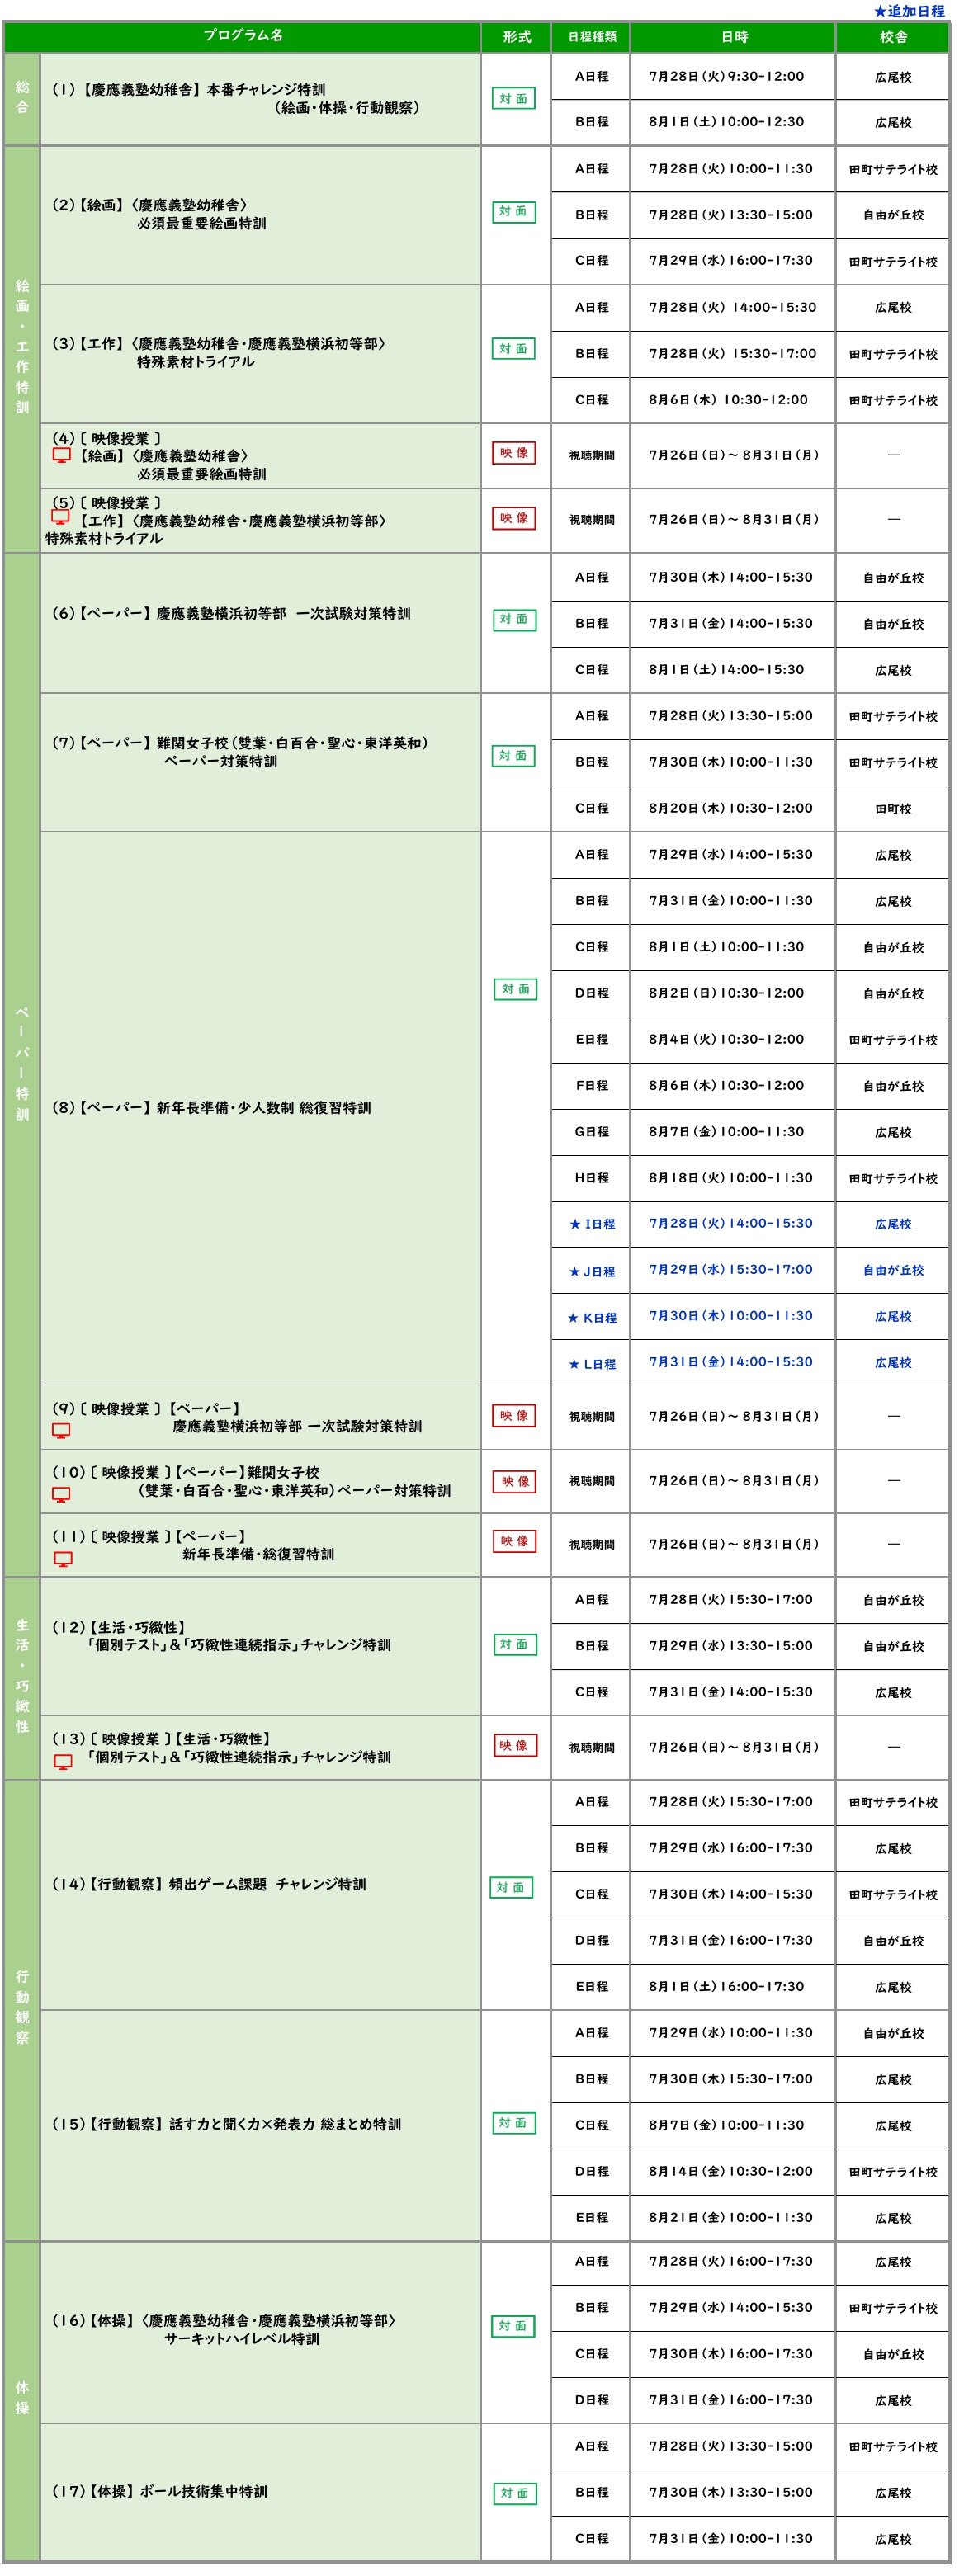
Task: Select the 対面 badge for program (7) 難関女子校
Action: point(514,756)
